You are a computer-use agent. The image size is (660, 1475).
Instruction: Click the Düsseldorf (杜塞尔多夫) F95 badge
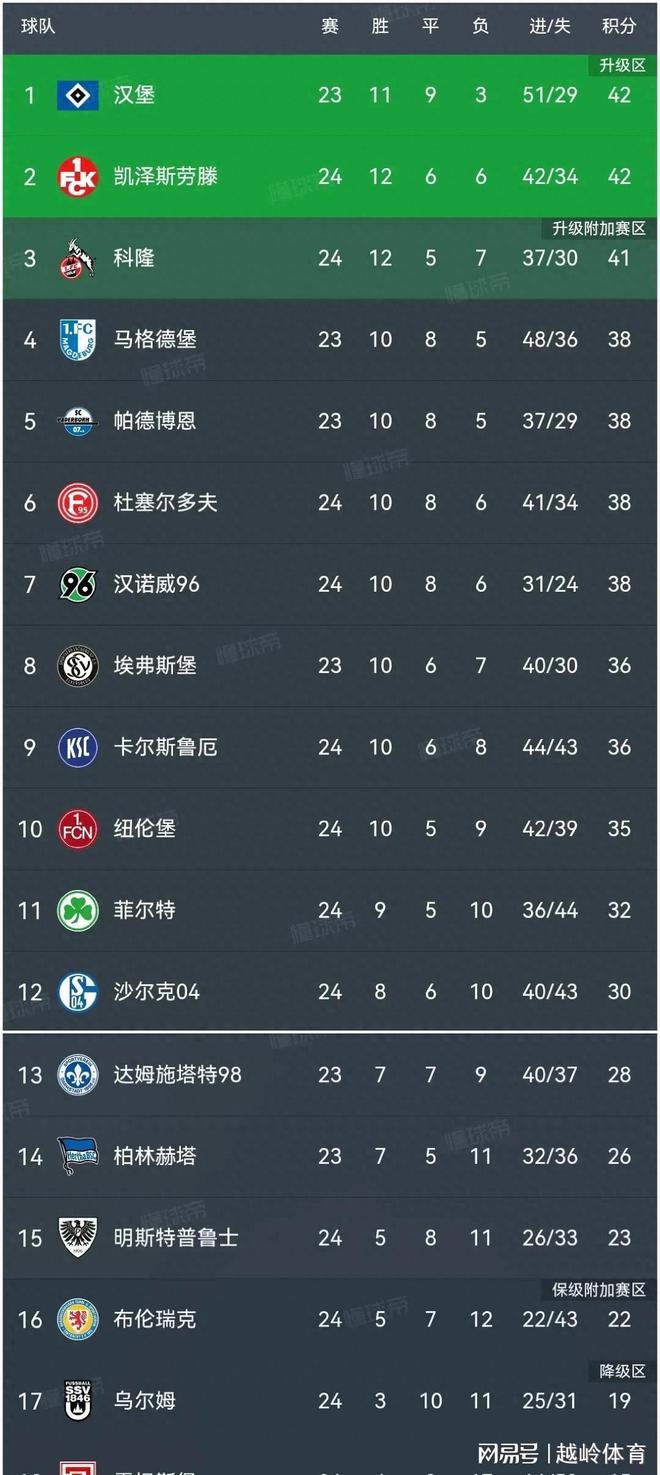coord(77,502)
